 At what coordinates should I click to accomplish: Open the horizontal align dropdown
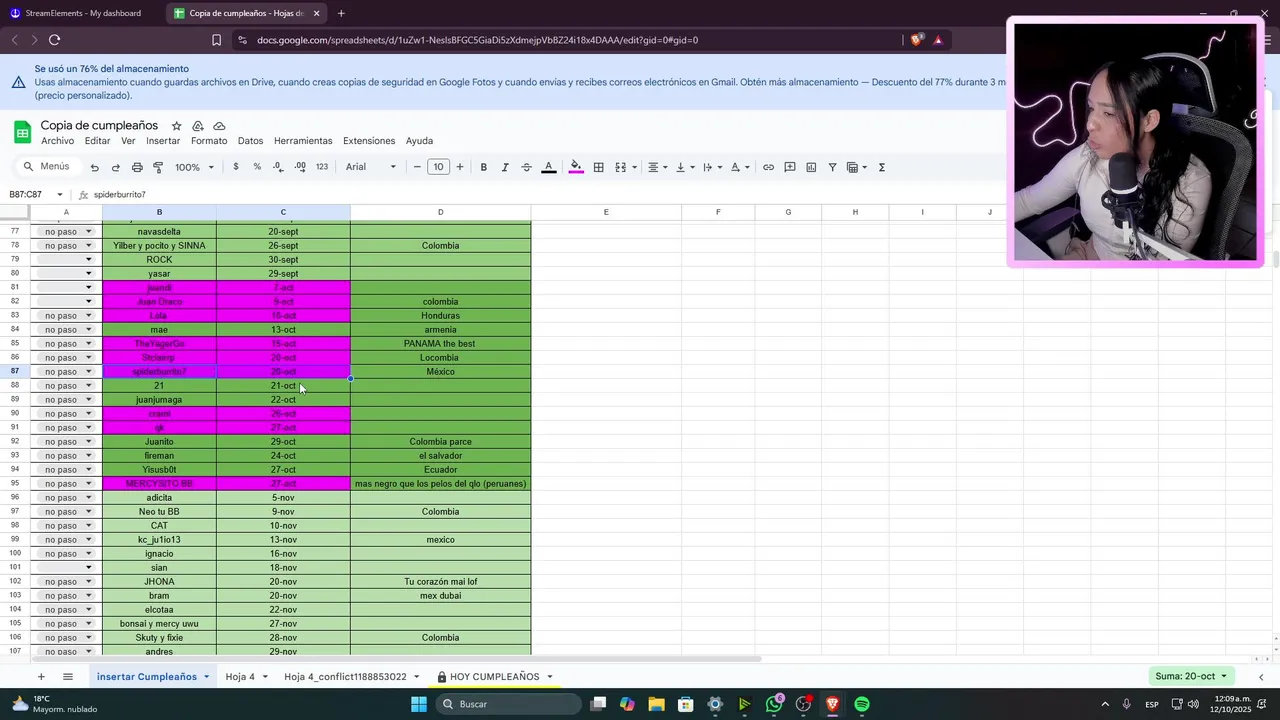pyautogui.click(x=658, y=167)
